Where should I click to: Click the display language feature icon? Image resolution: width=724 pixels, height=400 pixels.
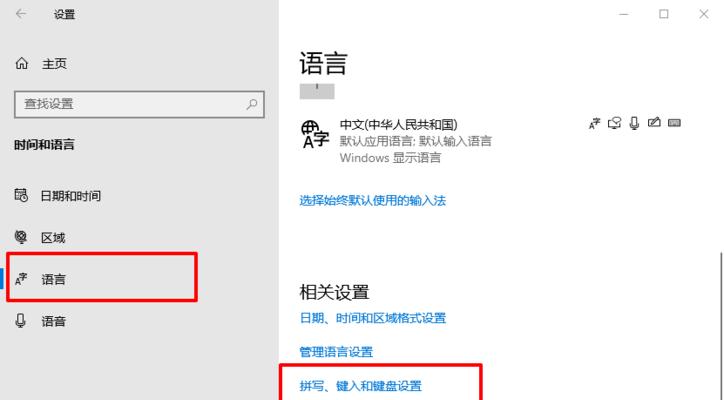594,123
